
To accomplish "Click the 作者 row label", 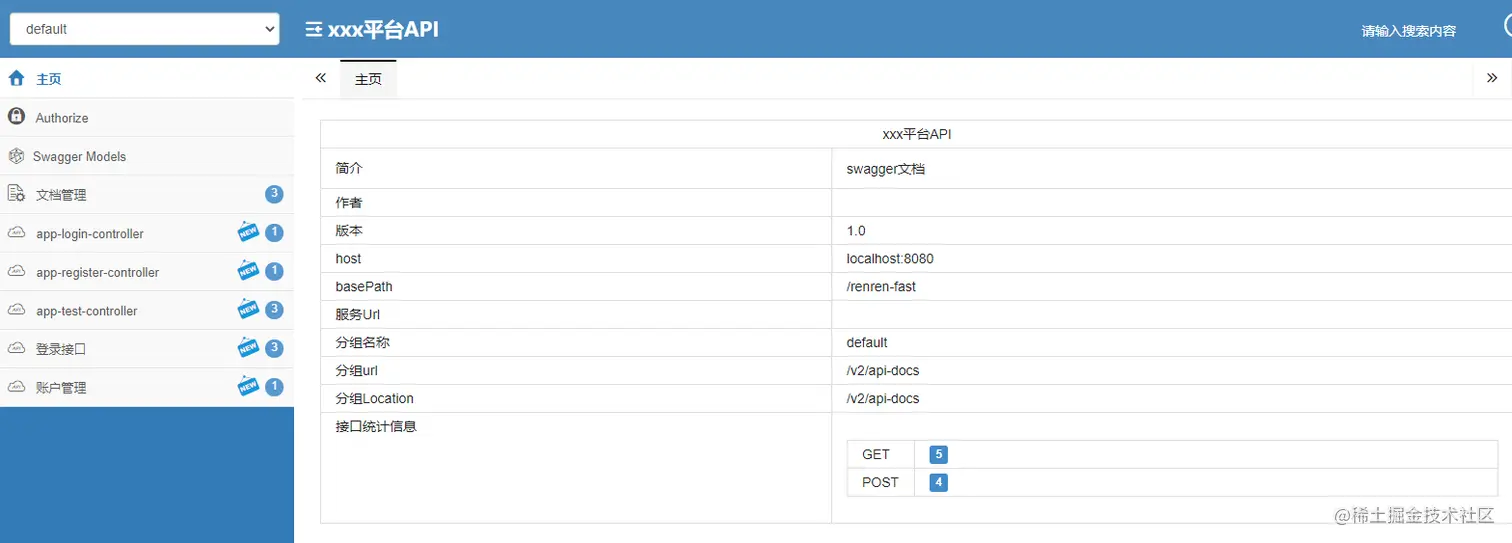I will point(349,202).
